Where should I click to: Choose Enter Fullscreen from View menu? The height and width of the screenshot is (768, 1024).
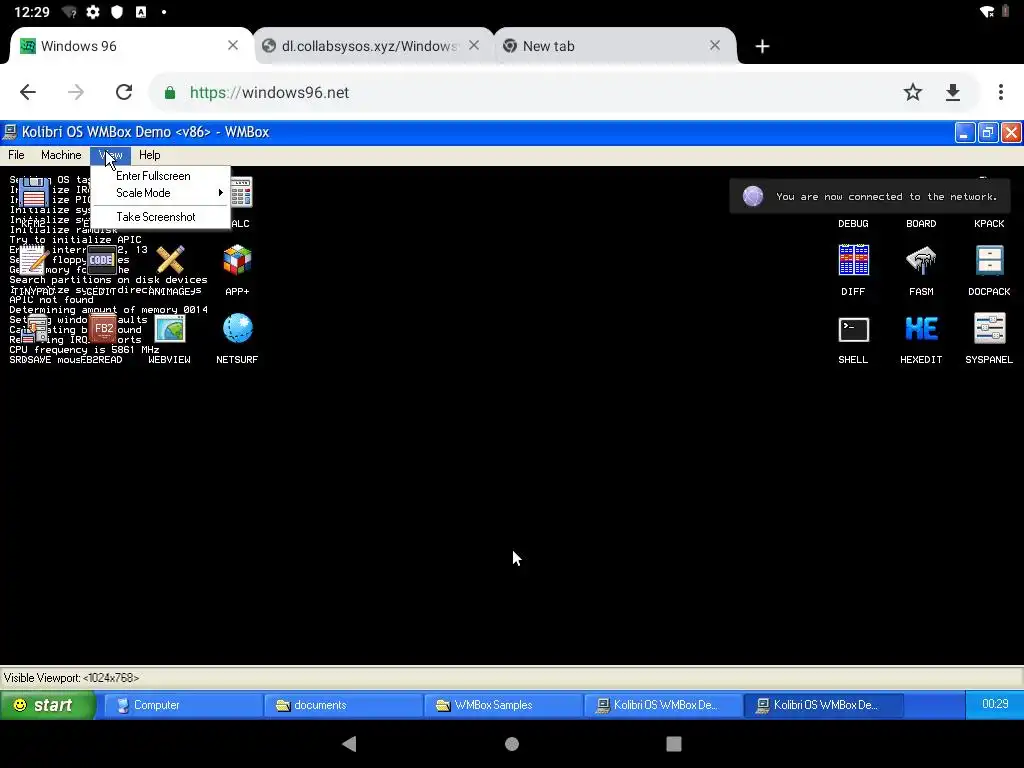161,176
